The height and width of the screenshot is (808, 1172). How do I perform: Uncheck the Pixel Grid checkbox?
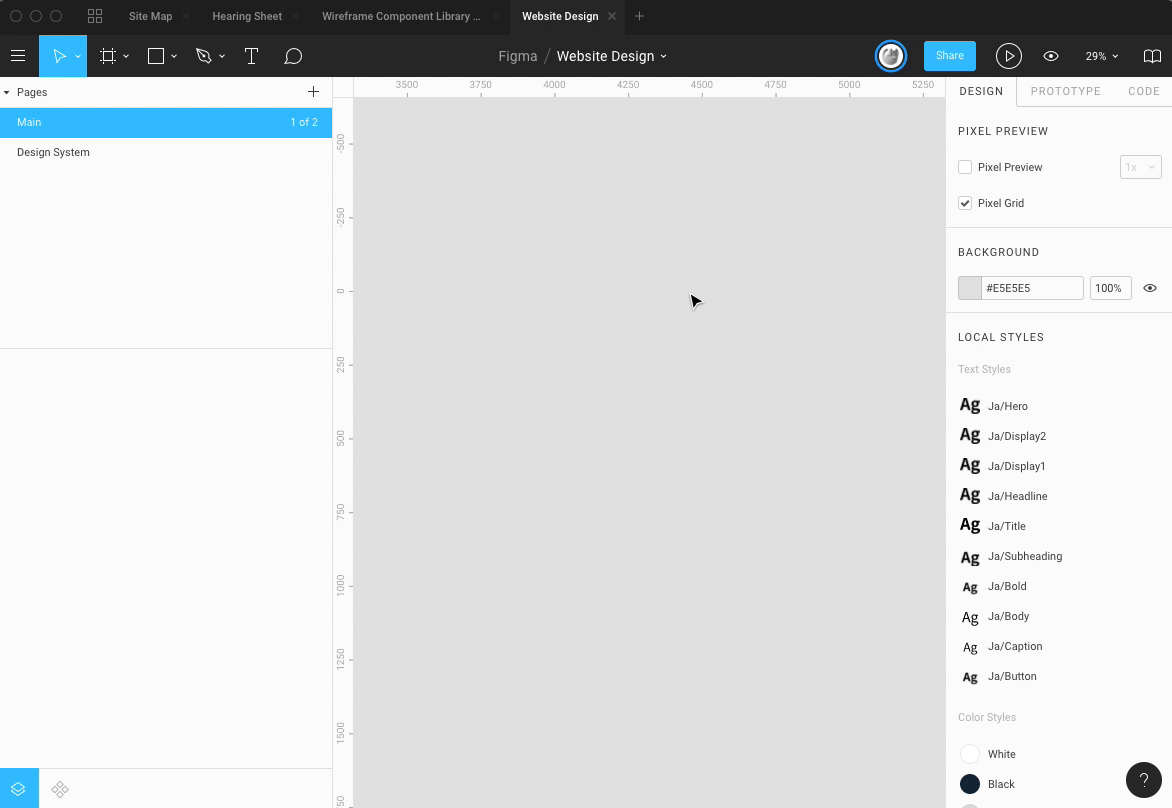click(x=965, y=203)
